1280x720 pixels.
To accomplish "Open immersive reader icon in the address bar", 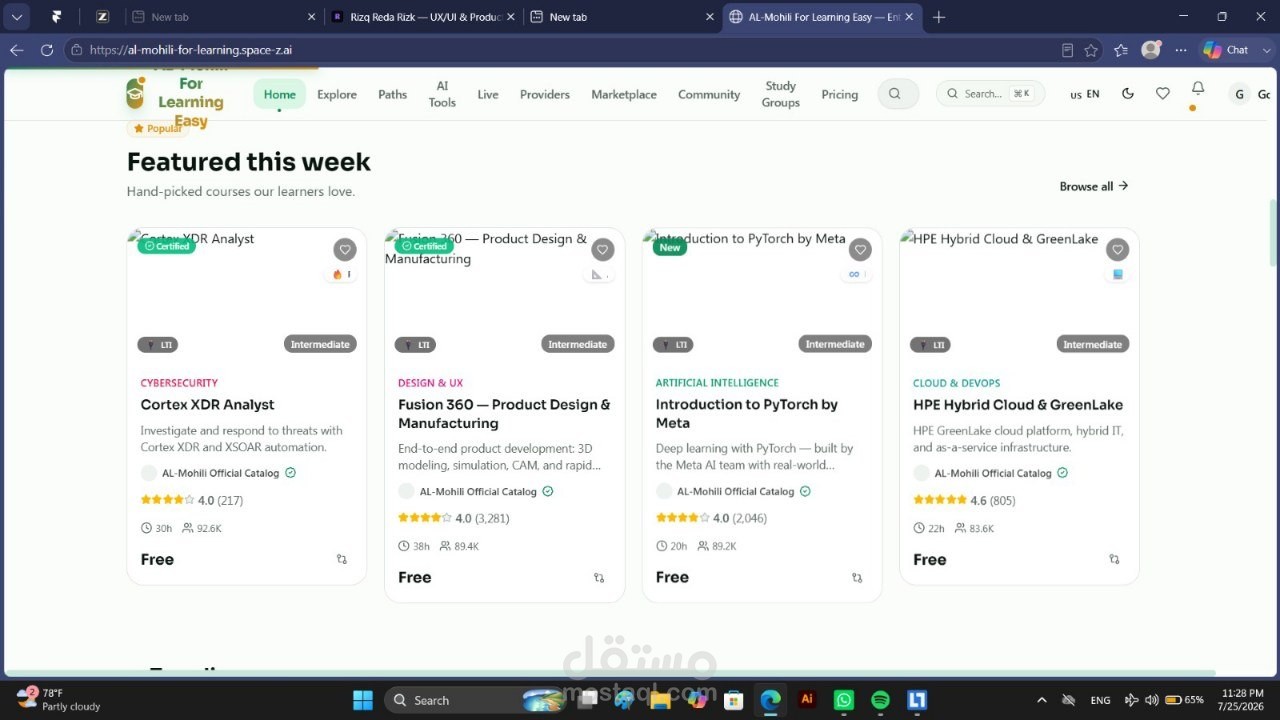I will click(1067, 50).
